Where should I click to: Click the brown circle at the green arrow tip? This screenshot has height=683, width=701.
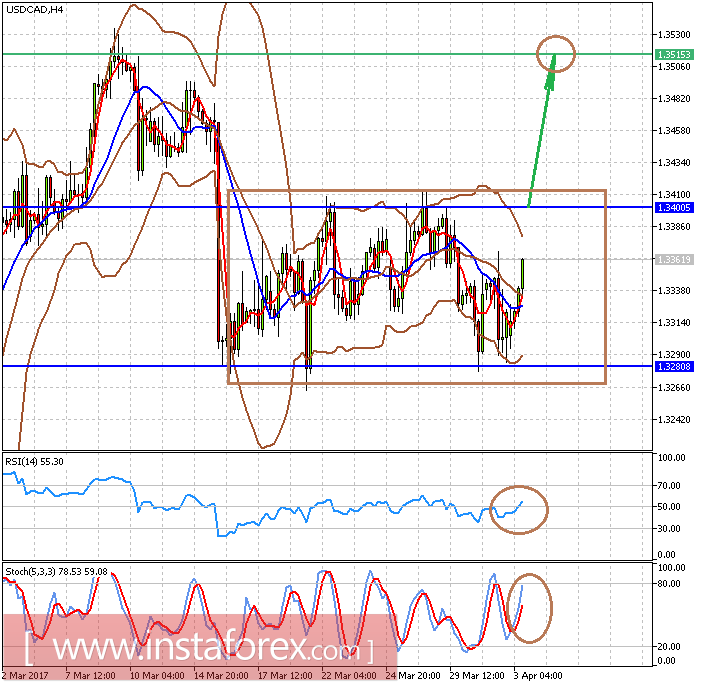click(x=556, y=54)
